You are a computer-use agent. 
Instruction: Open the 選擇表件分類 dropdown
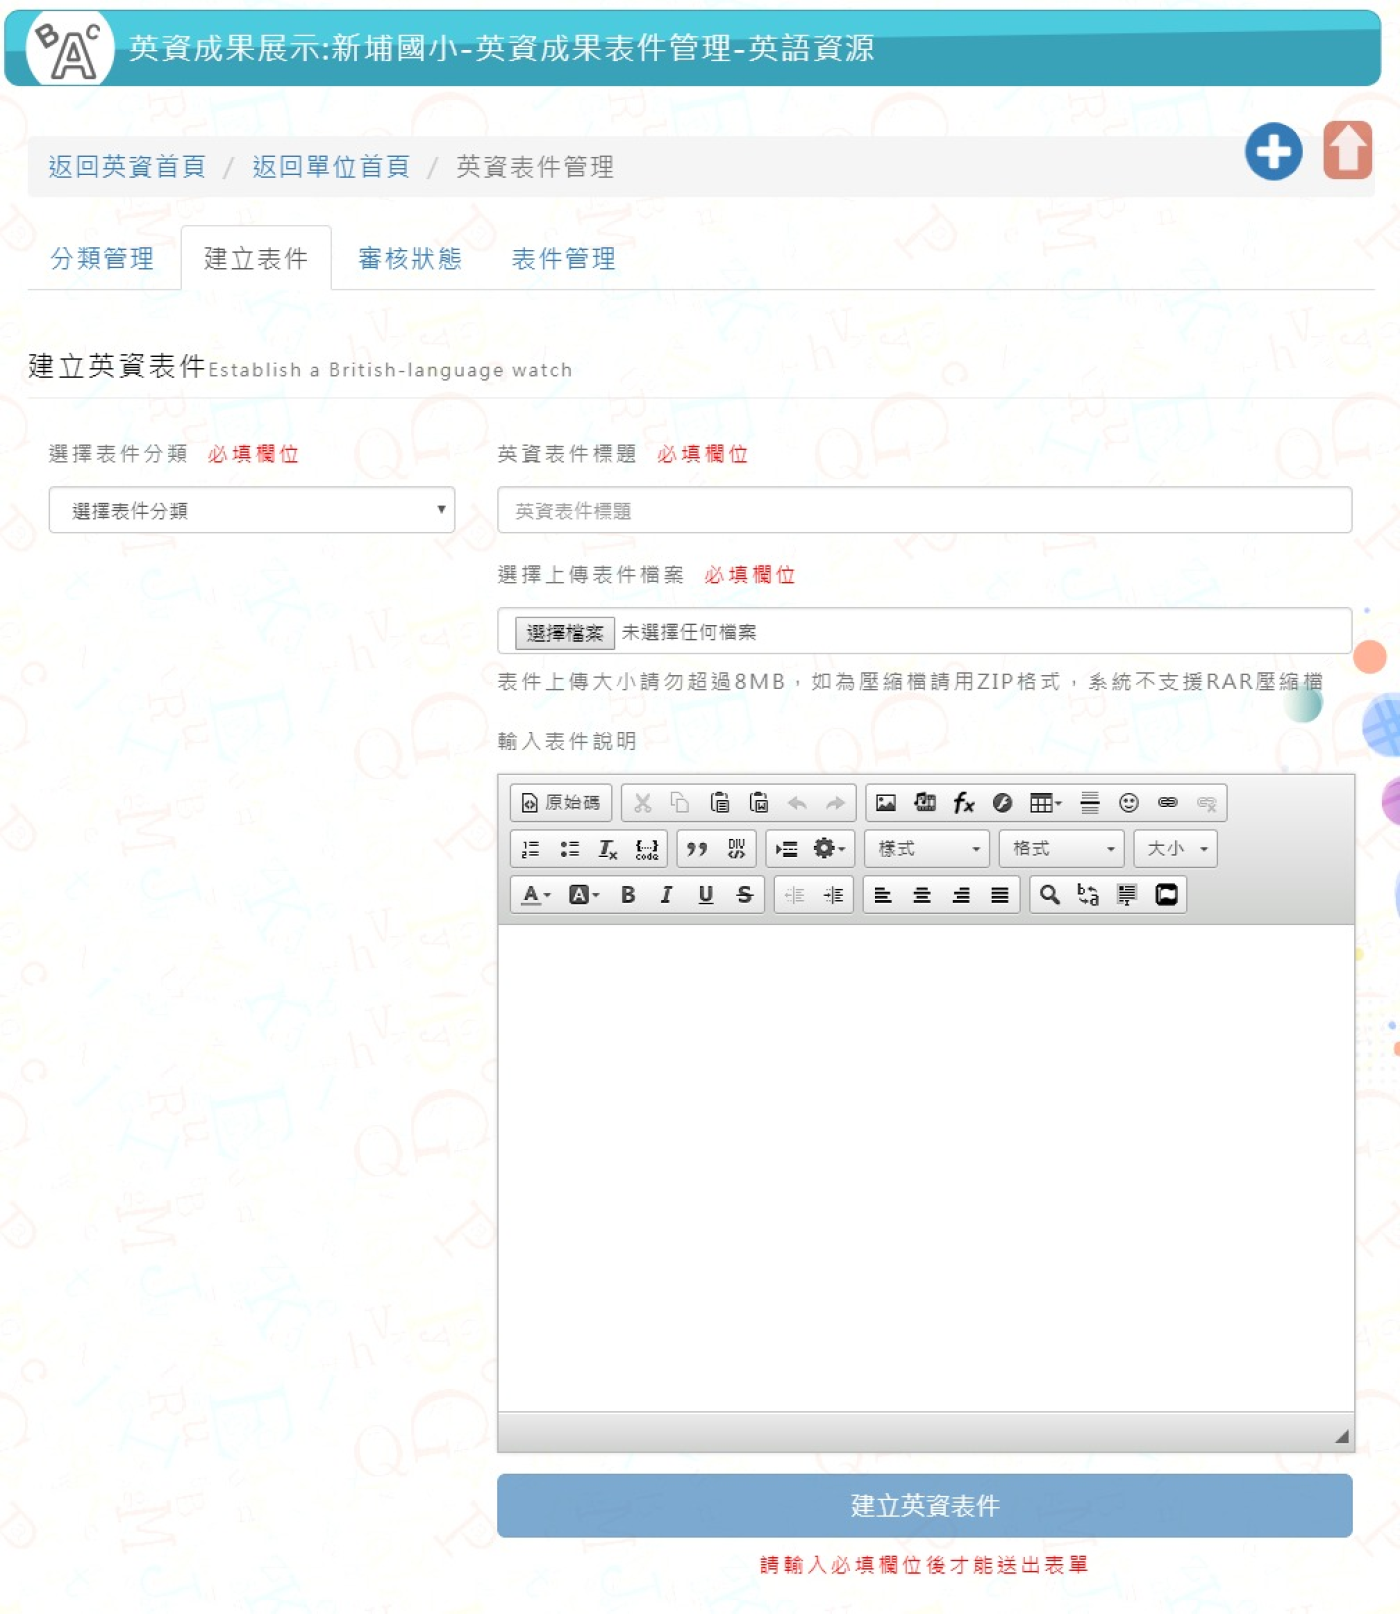(x=252, y=511)
